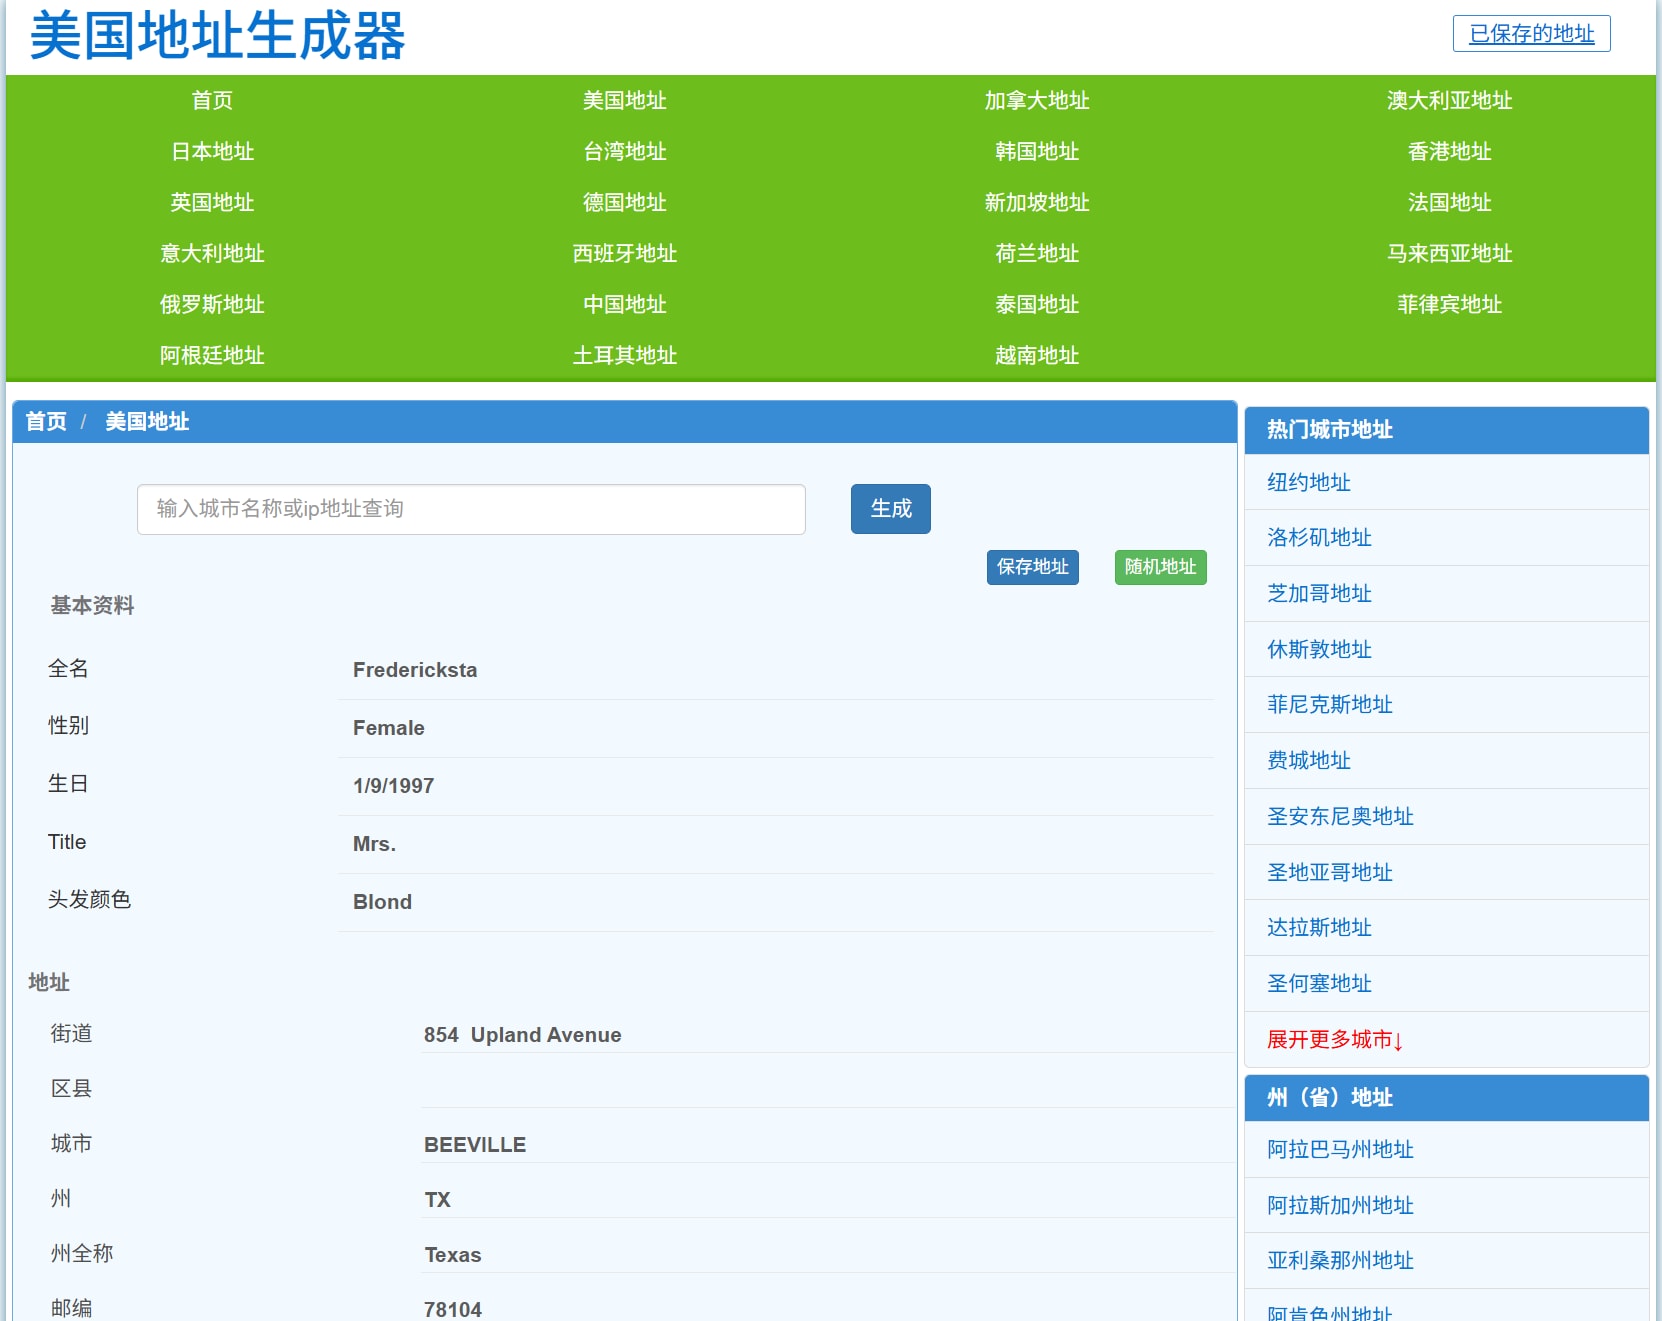
Task: Click the 美国地址生成器 site title
Action: point(217,36)
